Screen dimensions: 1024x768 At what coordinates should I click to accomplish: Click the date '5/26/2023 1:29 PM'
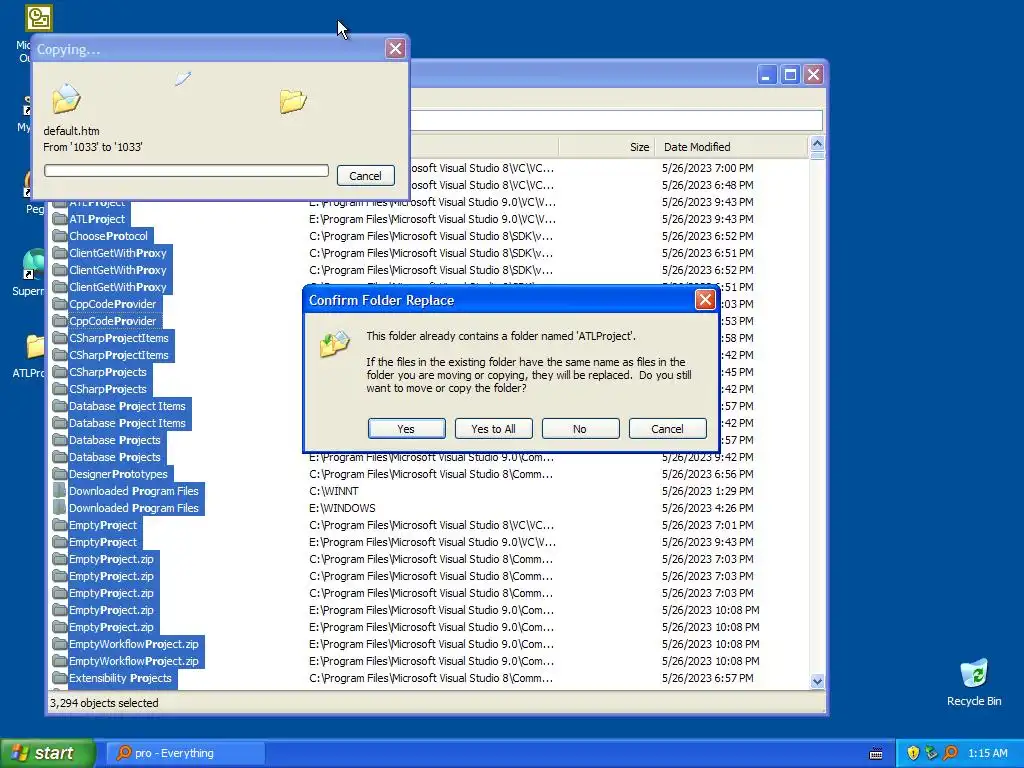click(707, 490)
